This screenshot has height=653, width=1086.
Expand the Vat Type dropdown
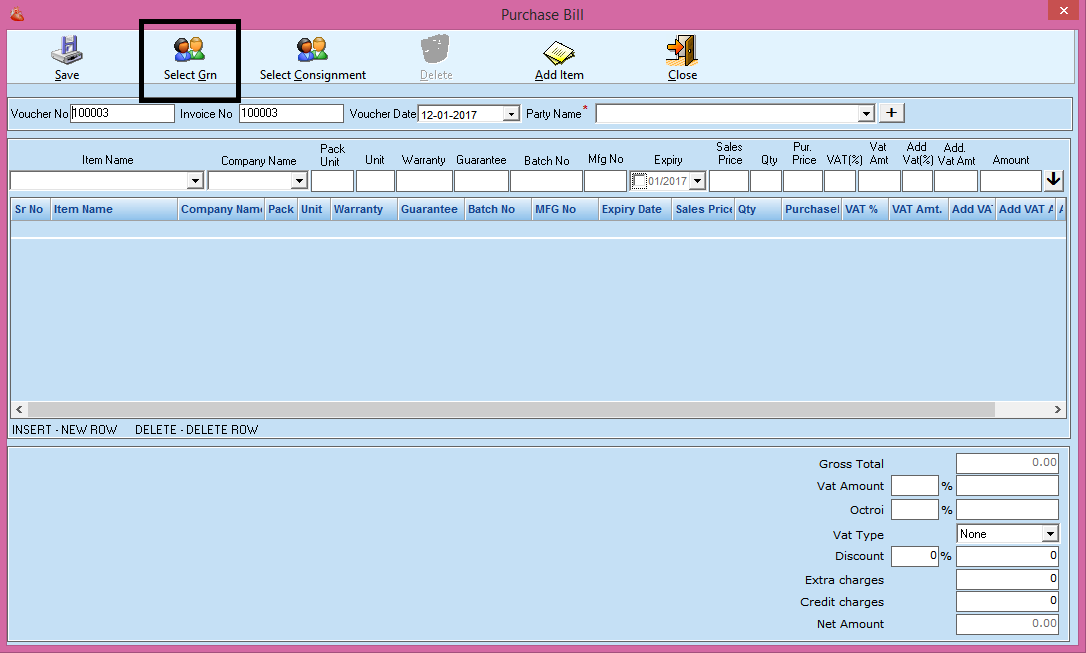coord(1050,534)
